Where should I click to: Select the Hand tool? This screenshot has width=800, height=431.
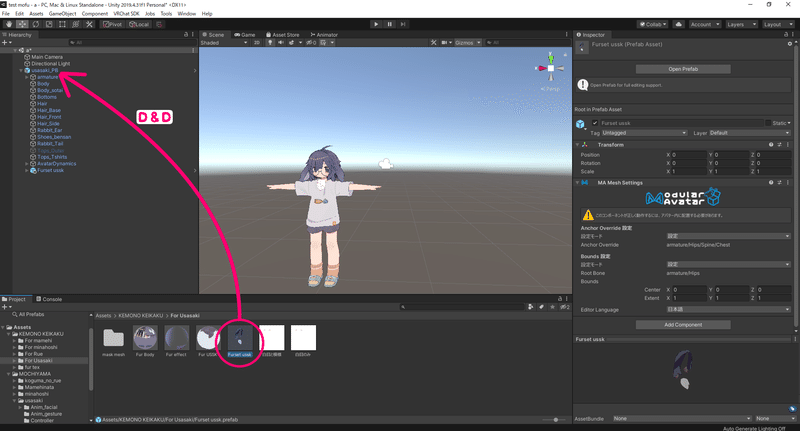(9, 24)
